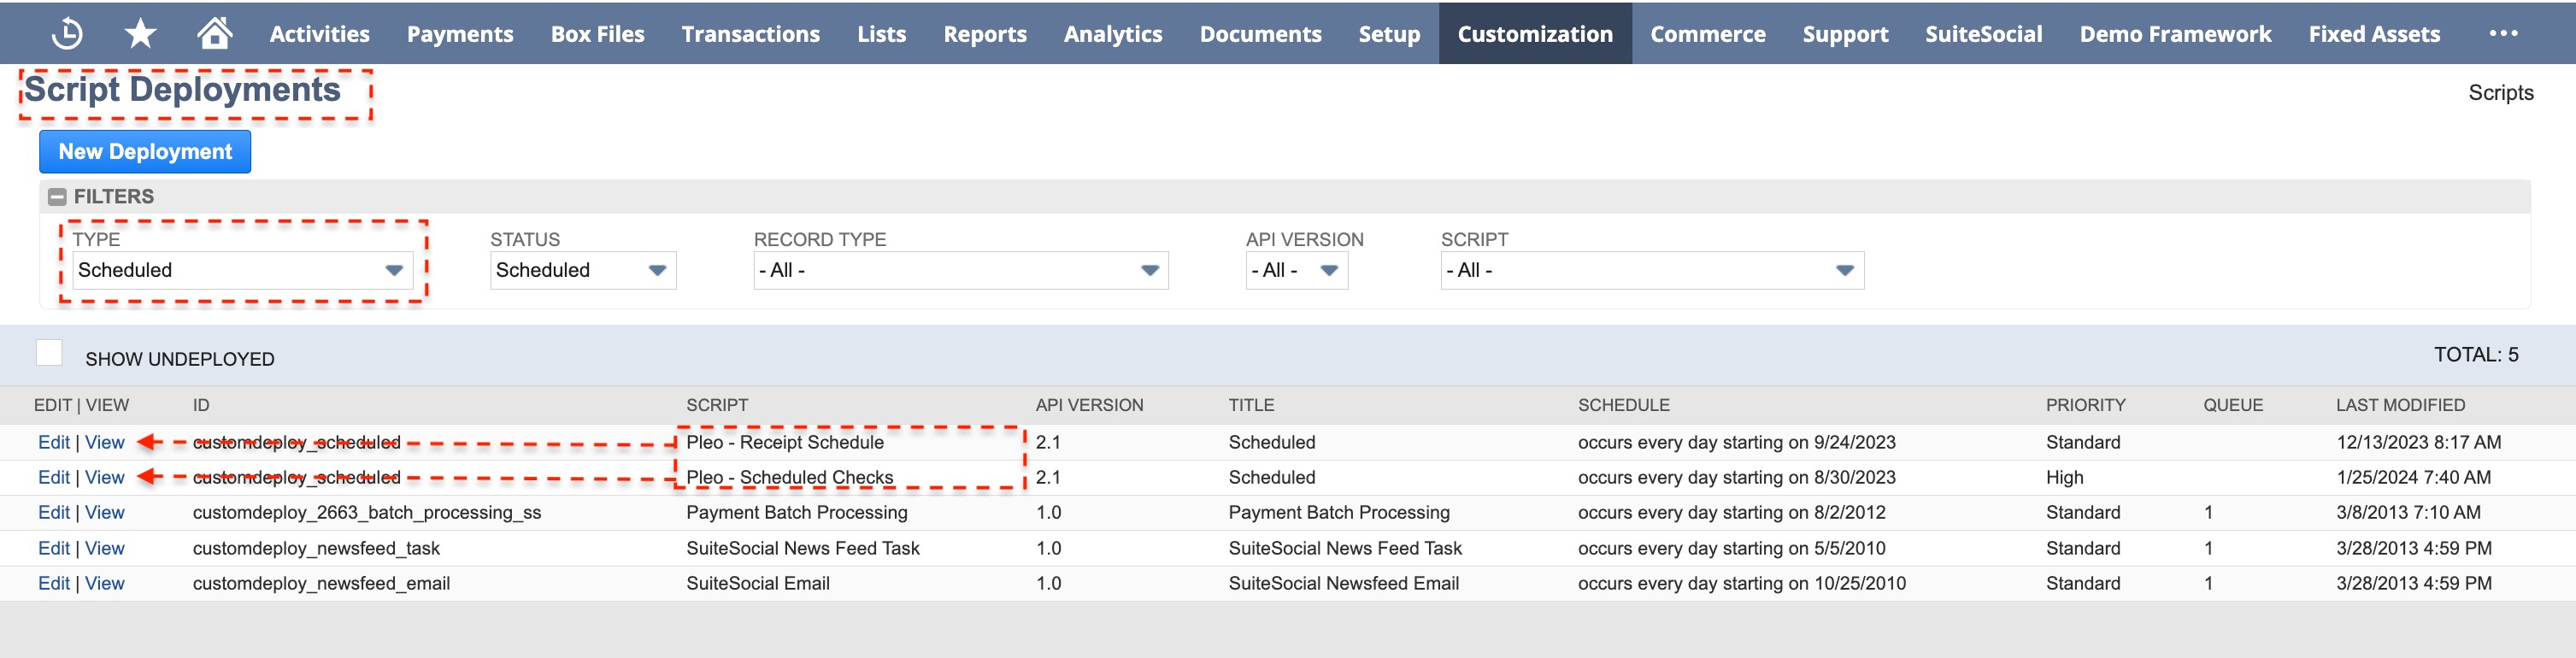Select the customdeploy_newsfeed_task ID cell

pyautogui.click(x=316, y=548)
